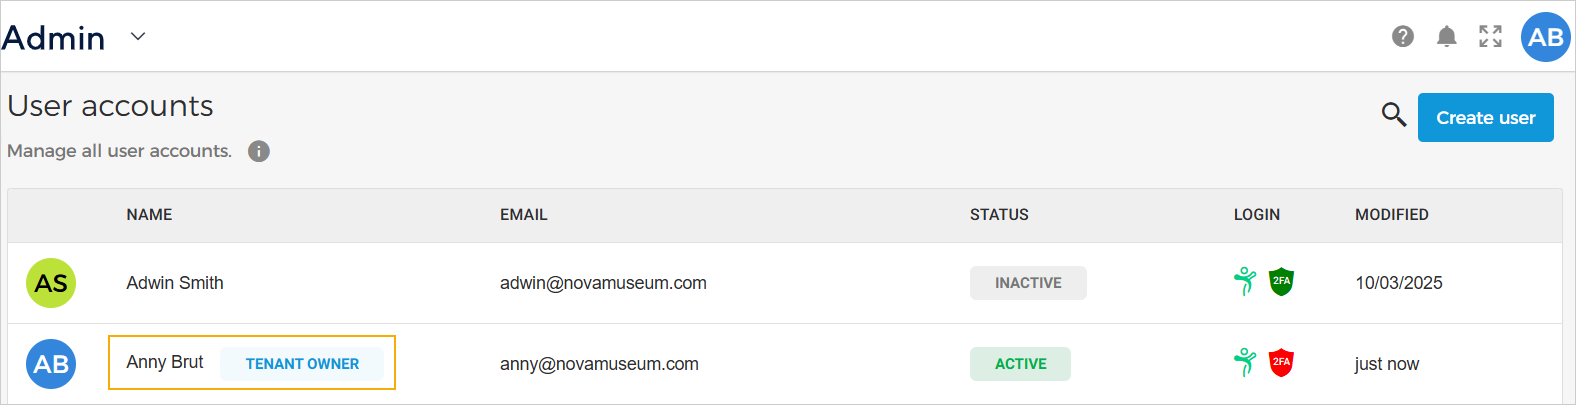Viewport: 1576px width, 405px height.
Task: Open the help question mark icon
Action: [x=1403, y=37]
